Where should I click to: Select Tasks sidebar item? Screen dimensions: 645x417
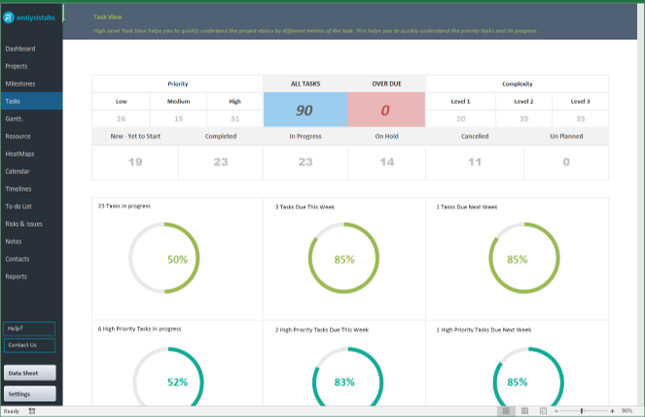pos(31,101)
